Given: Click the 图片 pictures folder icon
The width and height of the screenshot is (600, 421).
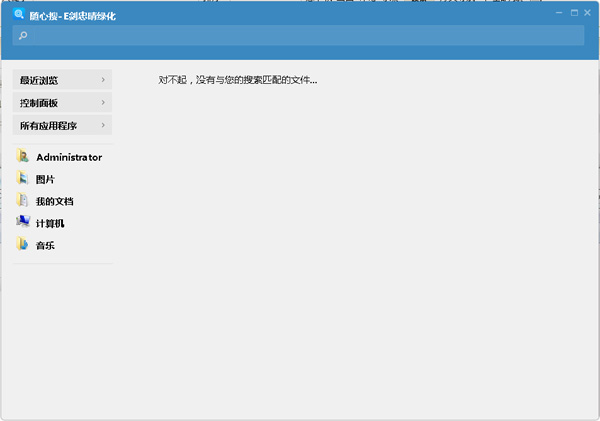Looking at the screenshot, I should tap(23, 178).
